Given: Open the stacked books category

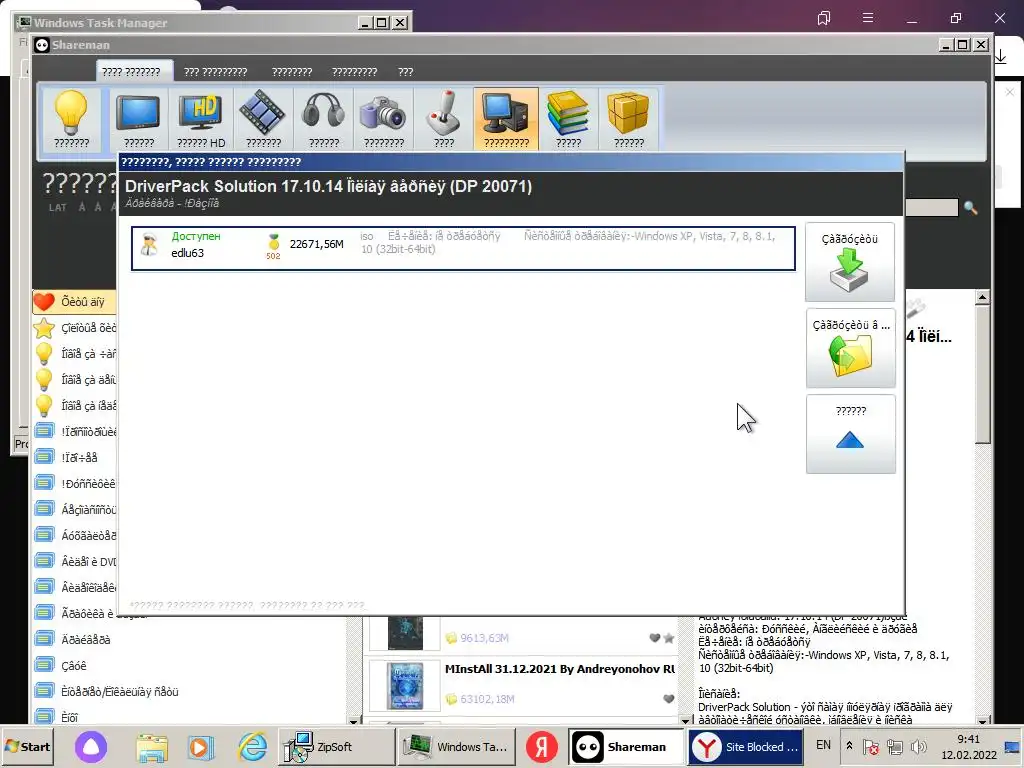Looking at the screenshot, I should [x=568, y=119].
